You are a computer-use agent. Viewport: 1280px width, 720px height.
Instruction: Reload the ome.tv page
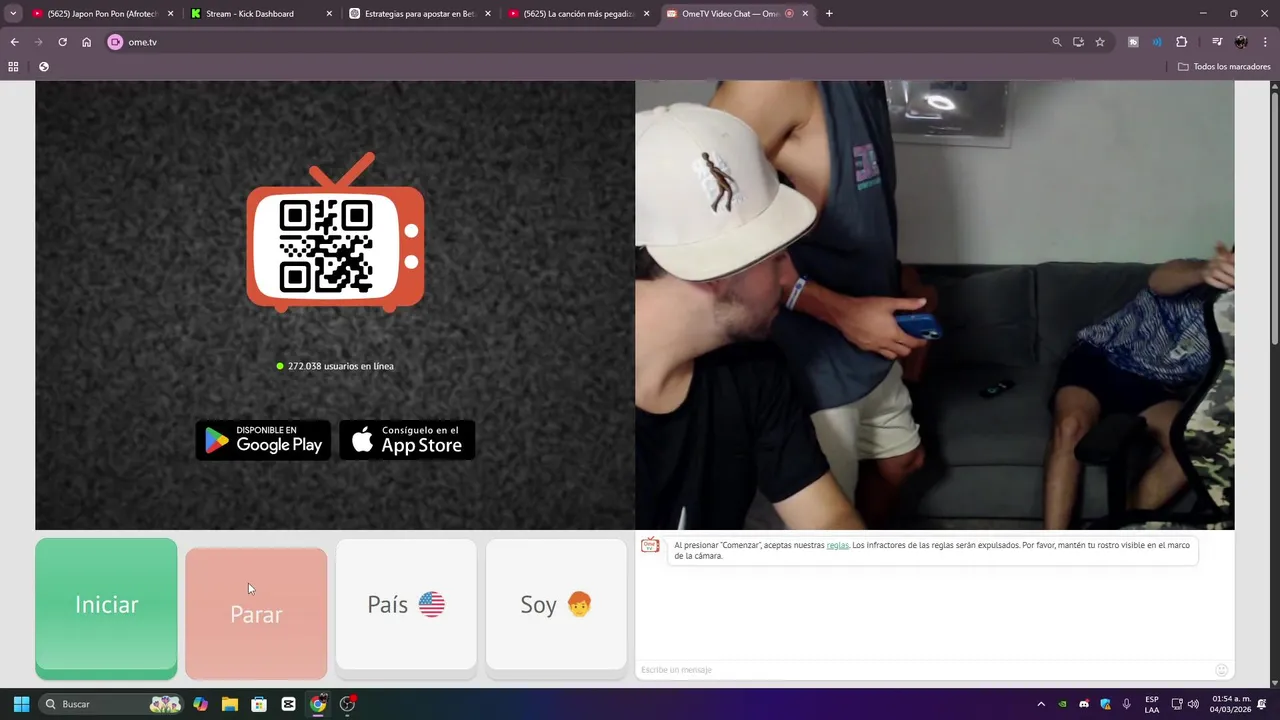click(x=62, y=42)
